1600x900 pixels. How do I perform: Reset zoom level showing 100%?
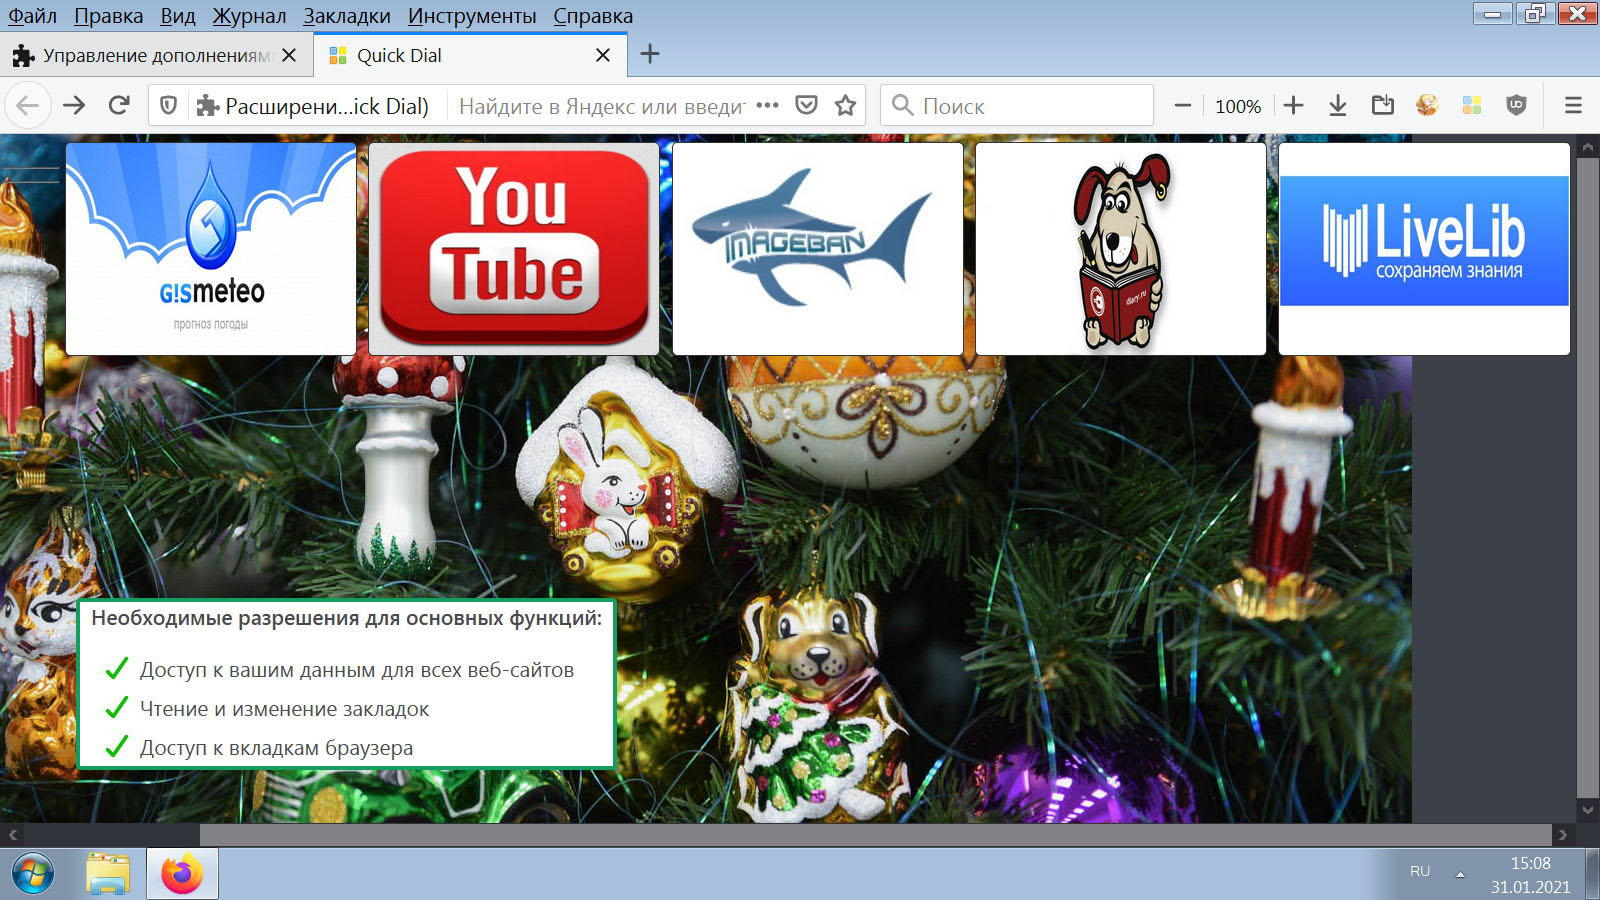(x=1238, y=106)
